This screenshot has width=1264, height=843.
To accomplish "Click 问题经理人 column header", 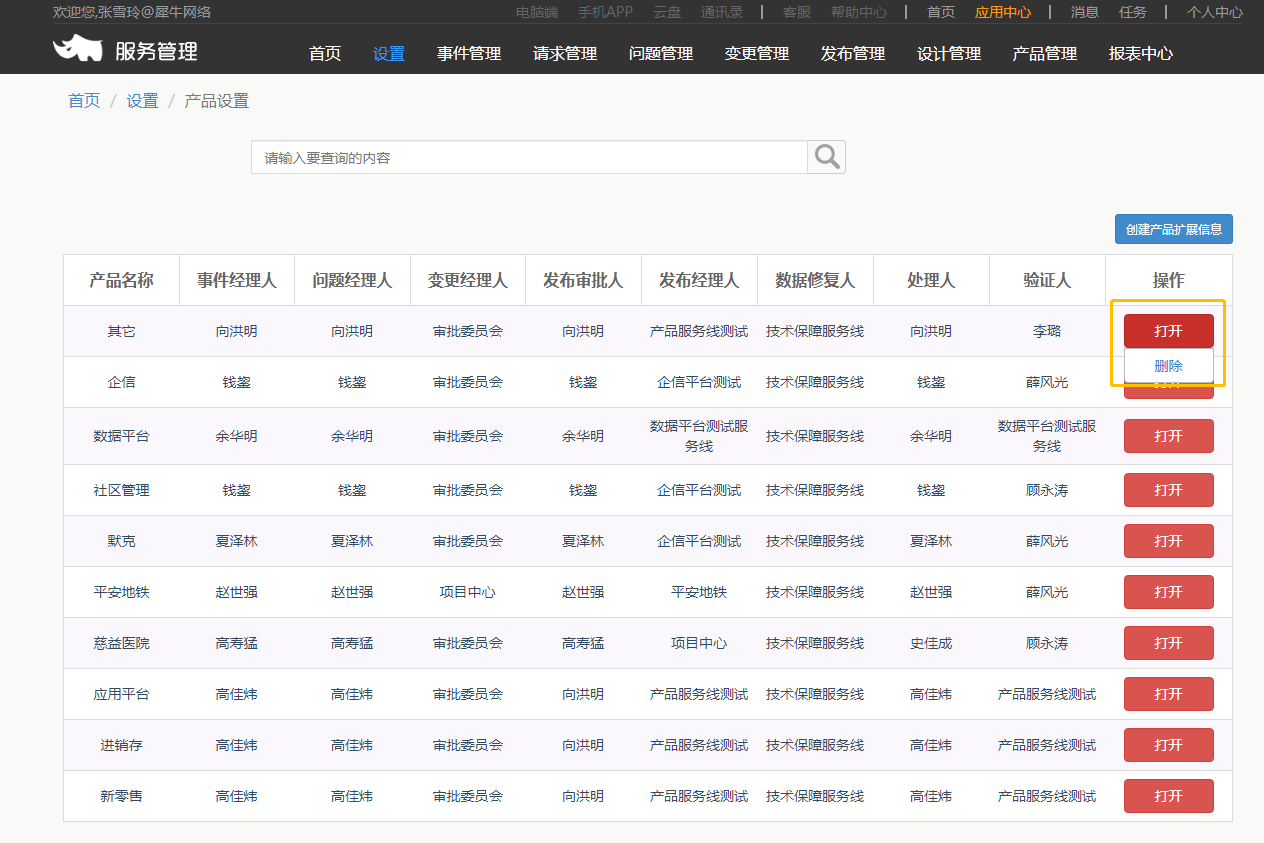I will [352, 280].
